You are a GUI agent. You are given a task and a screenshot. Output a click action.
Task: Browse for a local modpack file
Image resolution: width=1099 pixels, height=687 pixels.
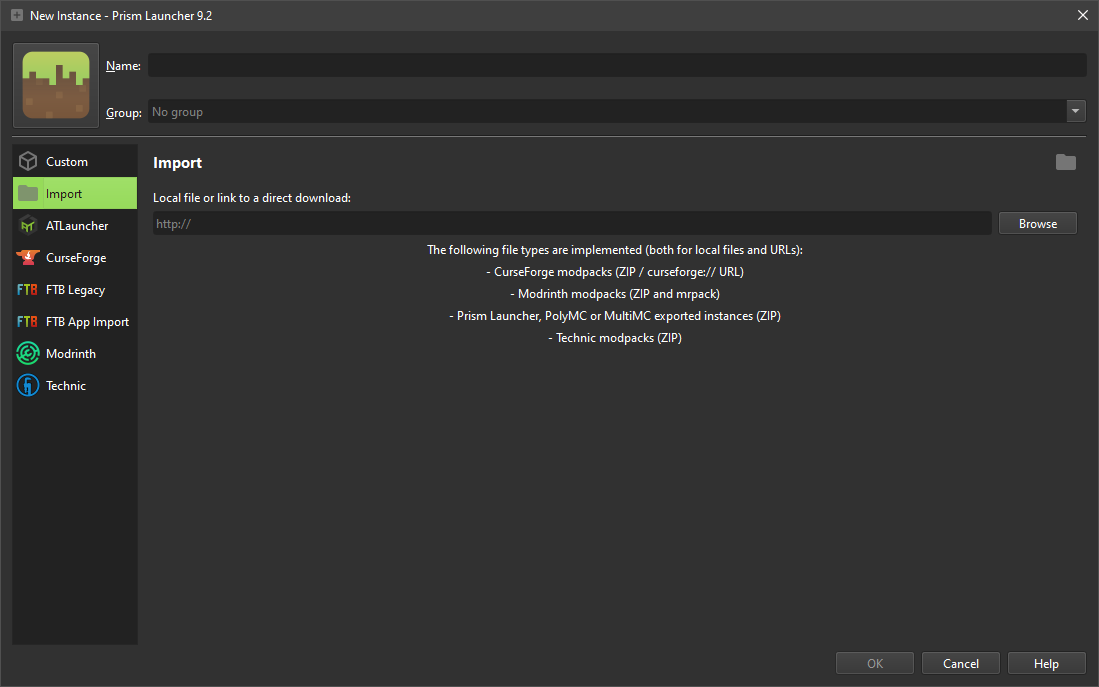pyautogui.click(x=1037, y=224)
